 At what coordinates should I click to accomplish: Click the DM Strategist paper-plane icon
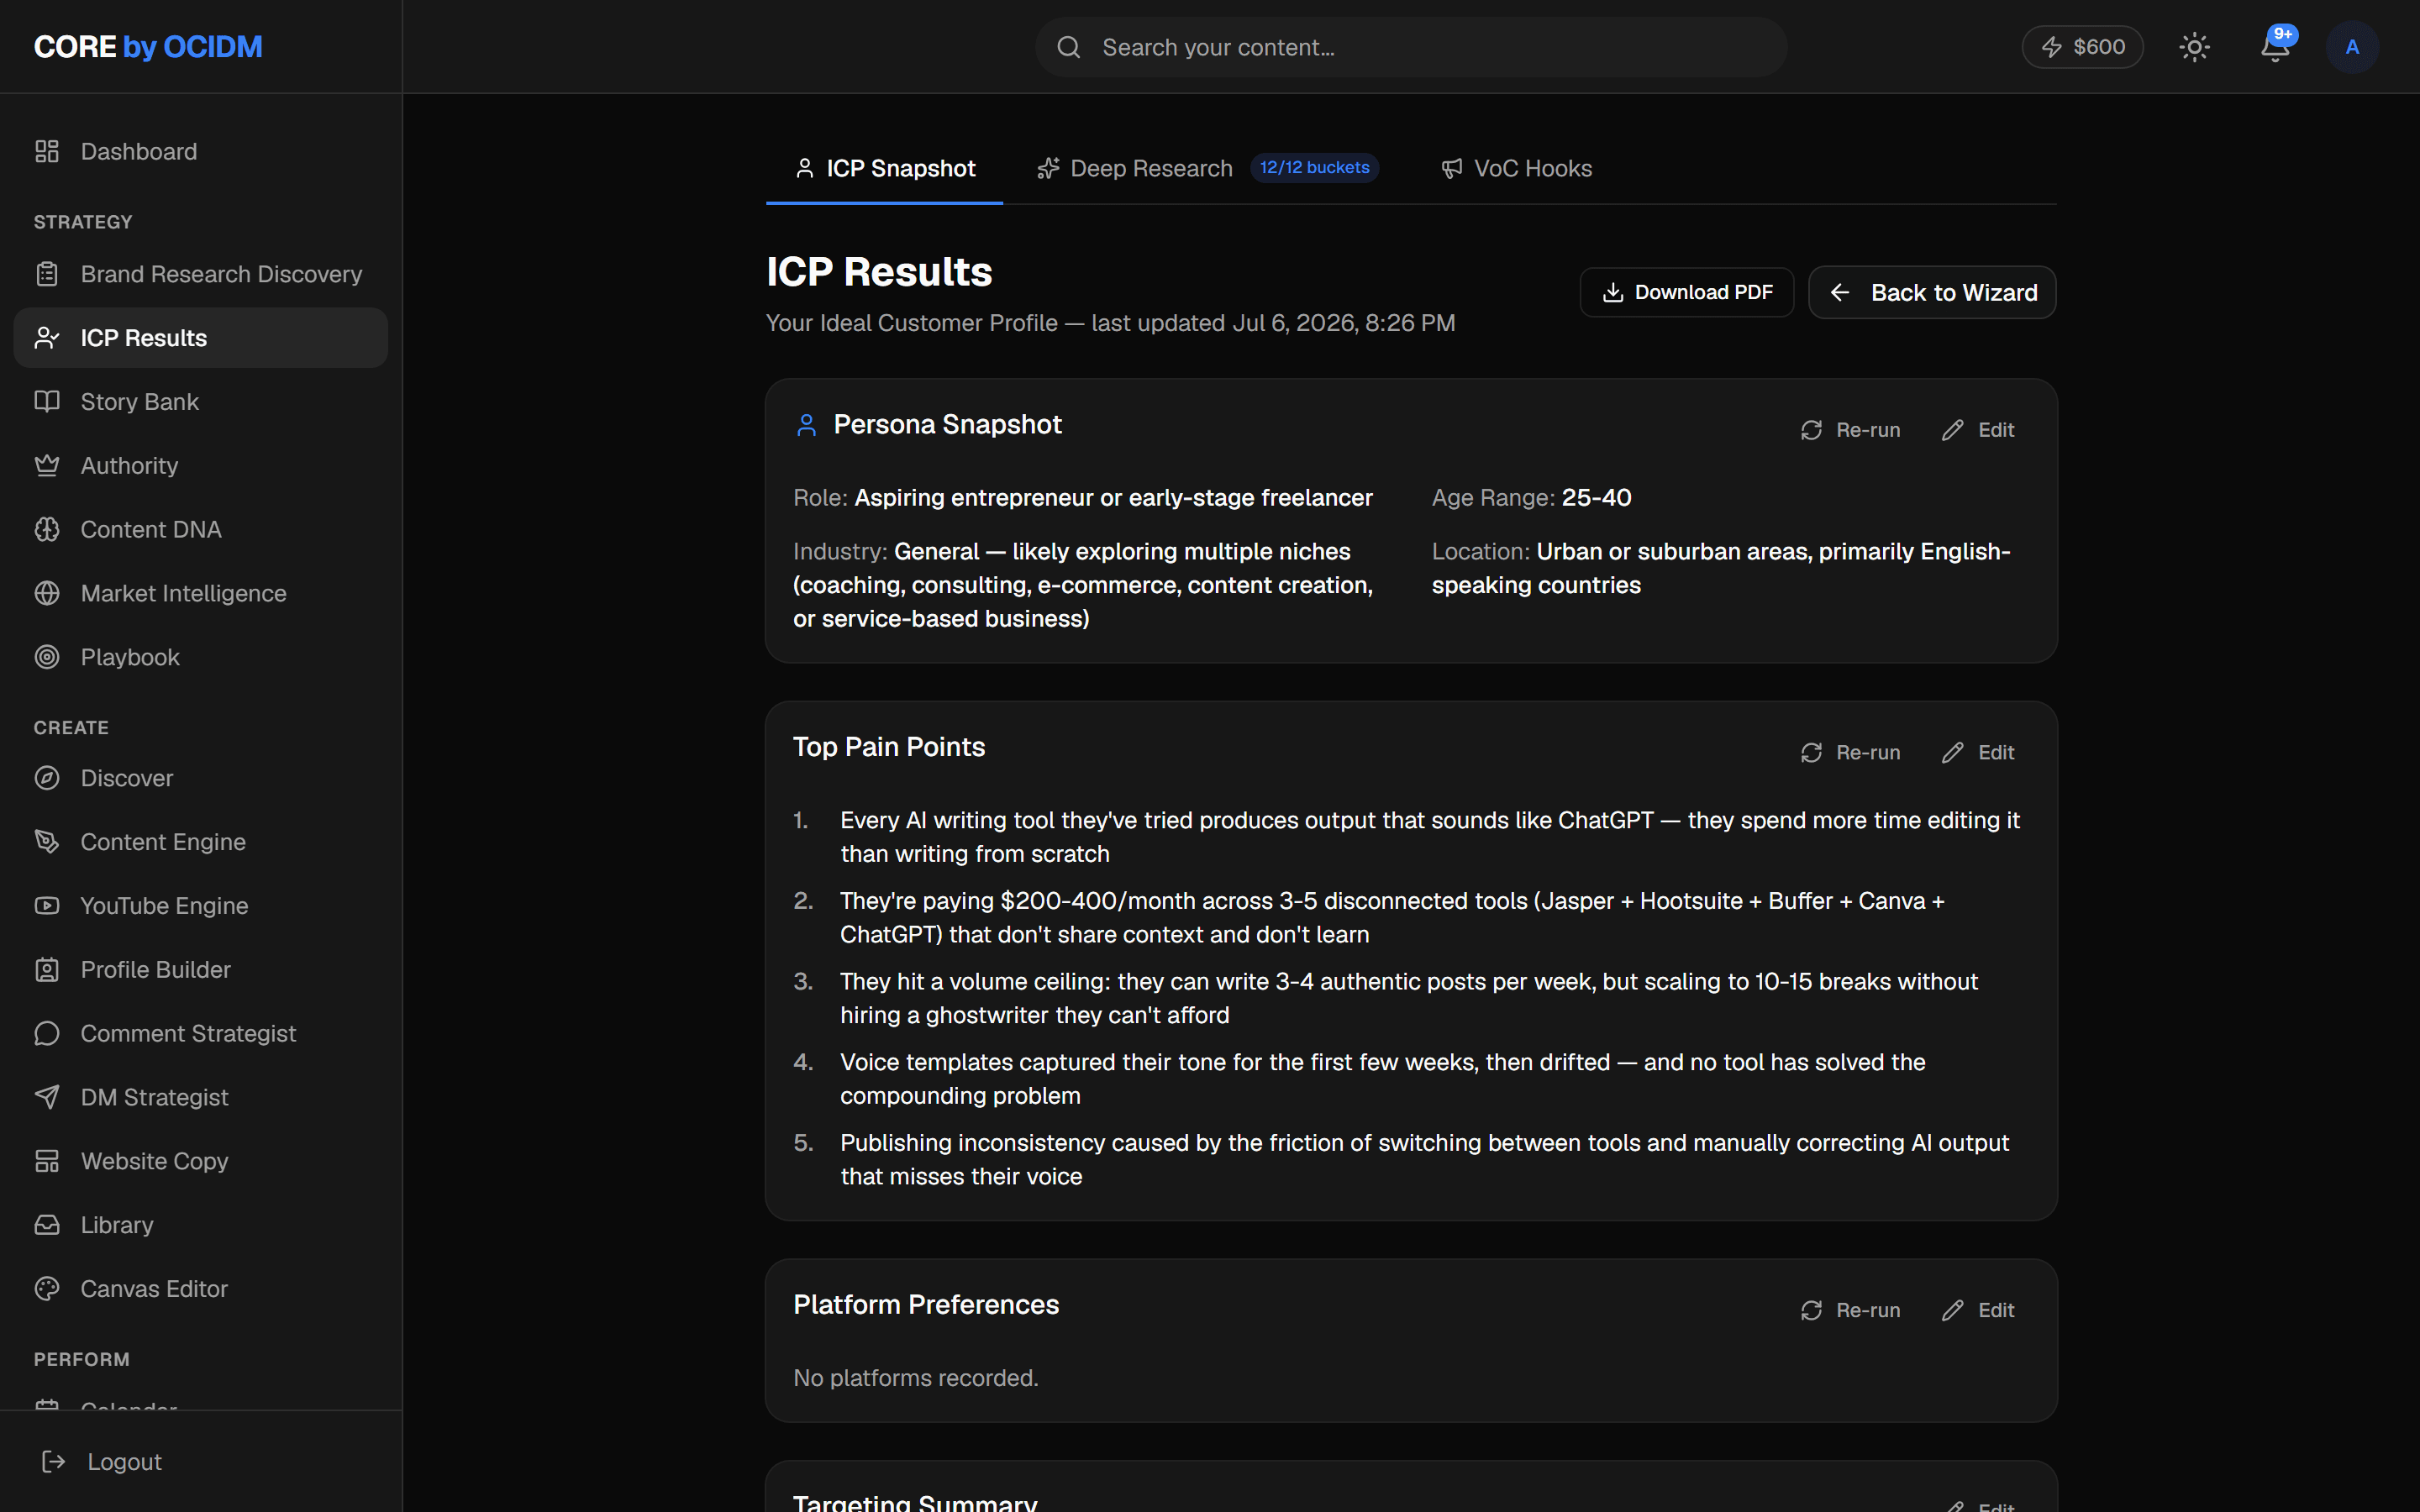pyautogui.click(x=47, y=1097)
